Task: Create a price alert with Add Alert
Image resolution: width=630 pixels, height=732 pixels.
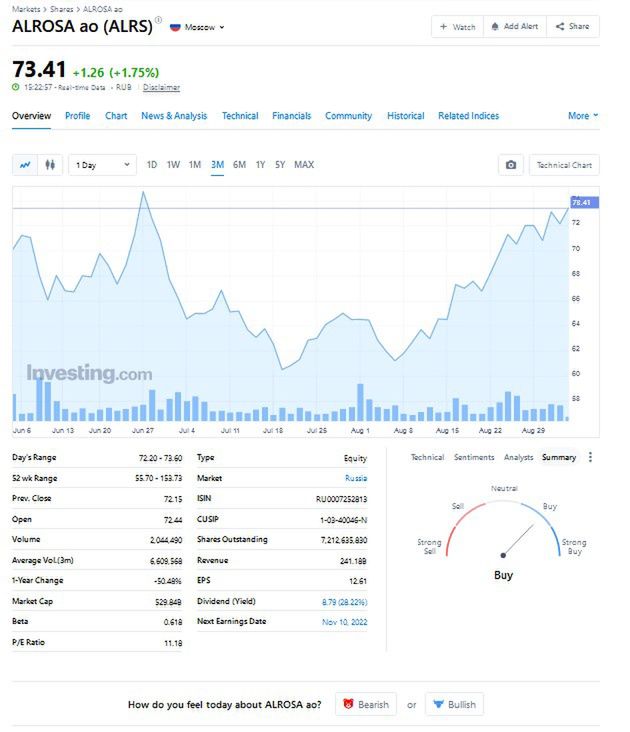Action: coord(515,27)
